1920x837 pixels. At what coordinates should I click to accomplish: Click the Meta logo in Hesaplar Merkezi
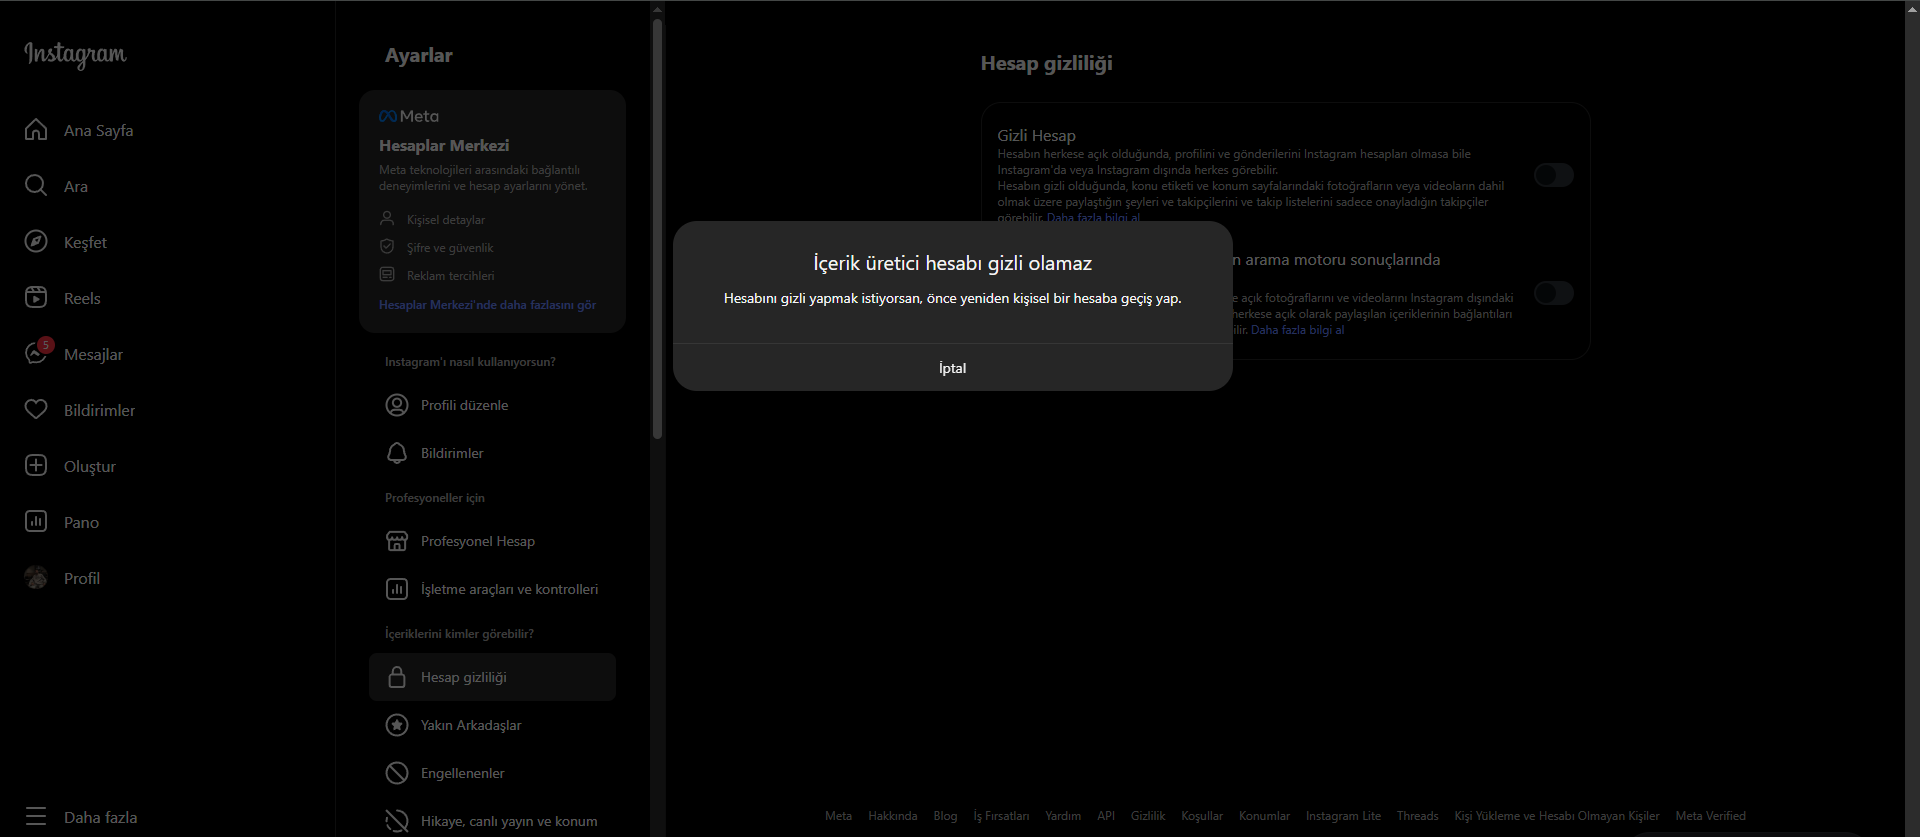click(x=409, y=116)
